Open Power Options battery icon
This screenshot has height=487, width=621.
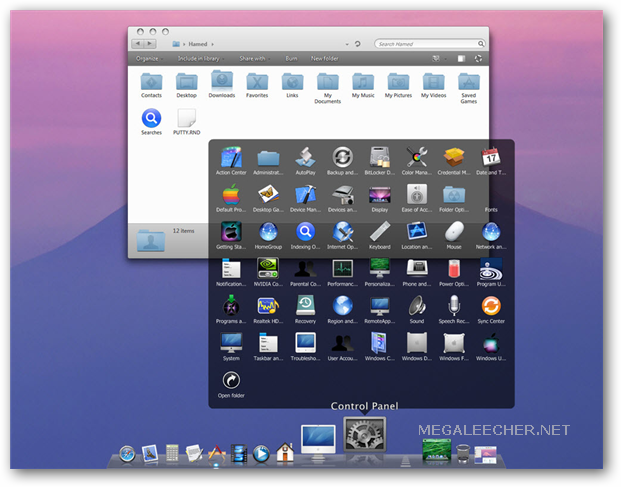click(454, 269)
